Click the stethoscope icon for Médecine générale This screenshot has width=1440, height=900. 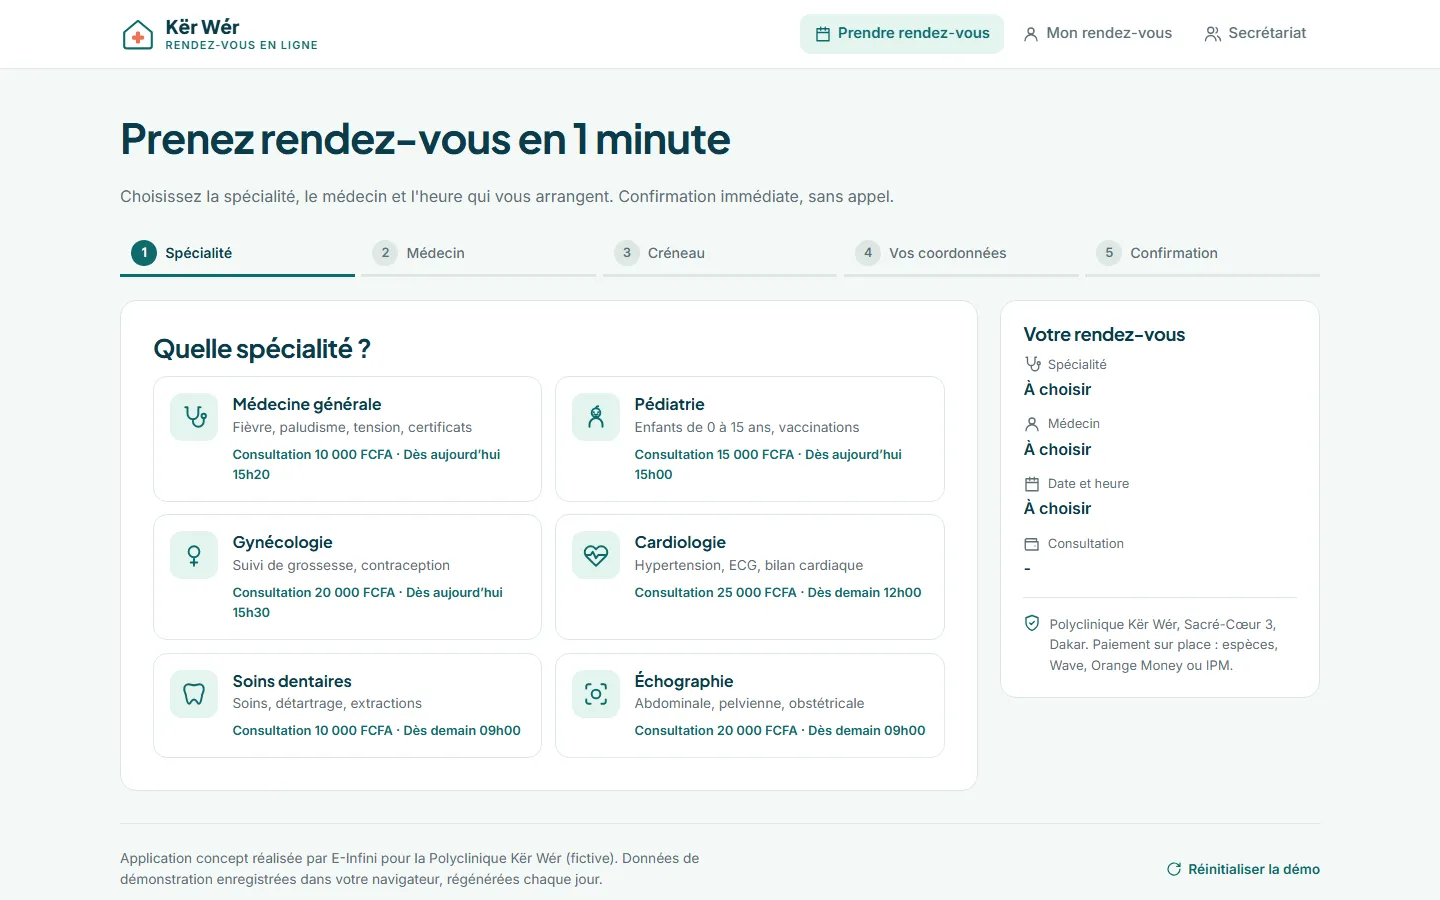[x=194, y=417]
